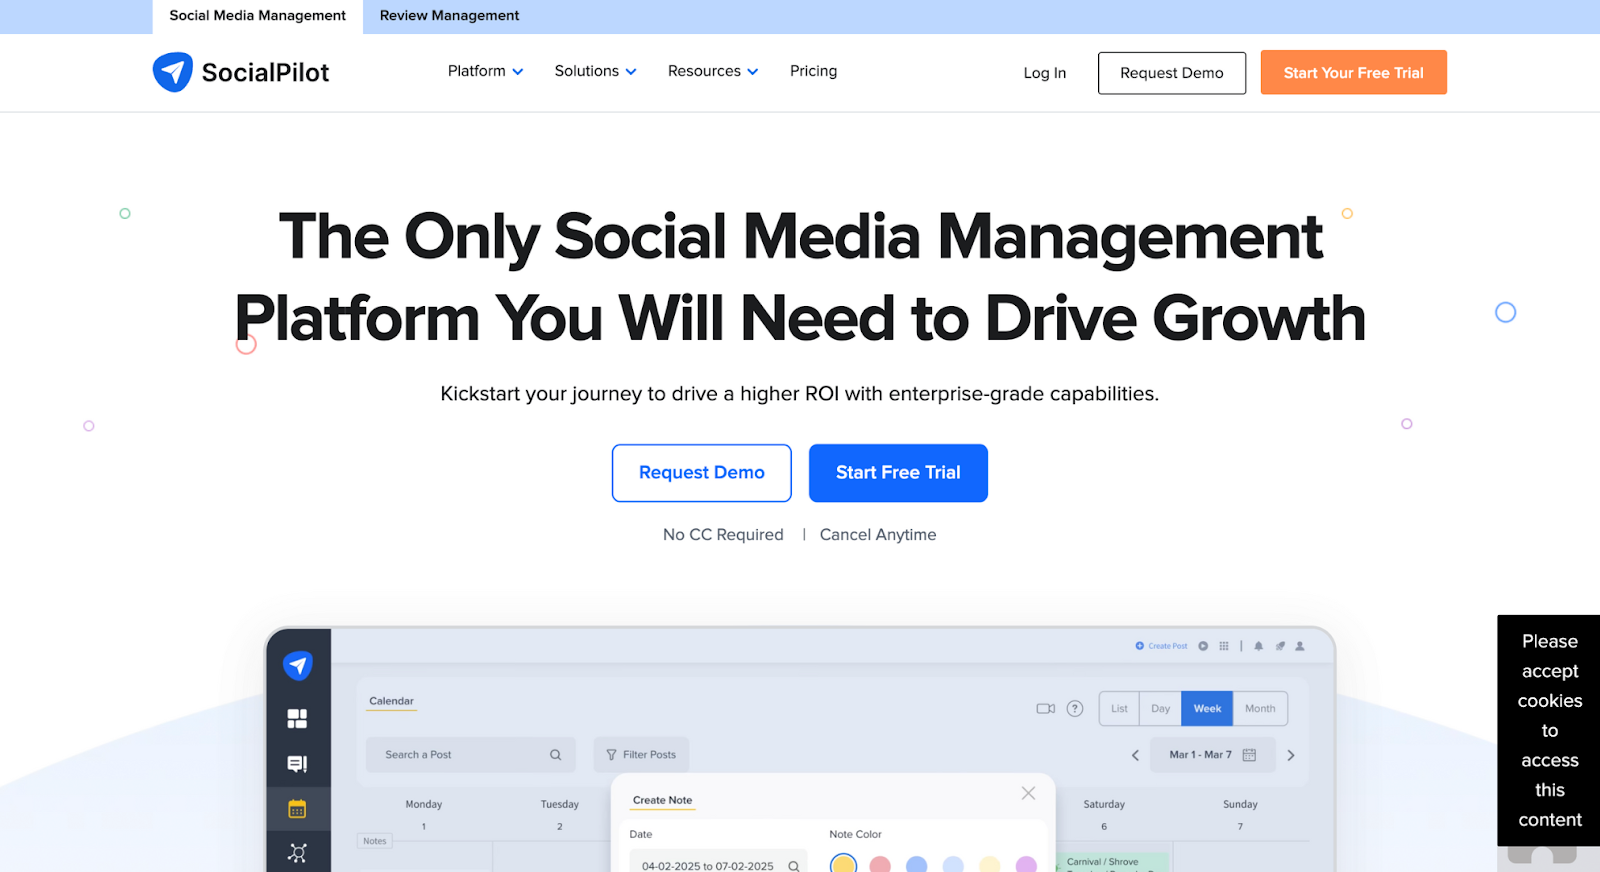
Task: Switch the calendar to Day view
Action: pyautogui.click(x=1160, y=709)
